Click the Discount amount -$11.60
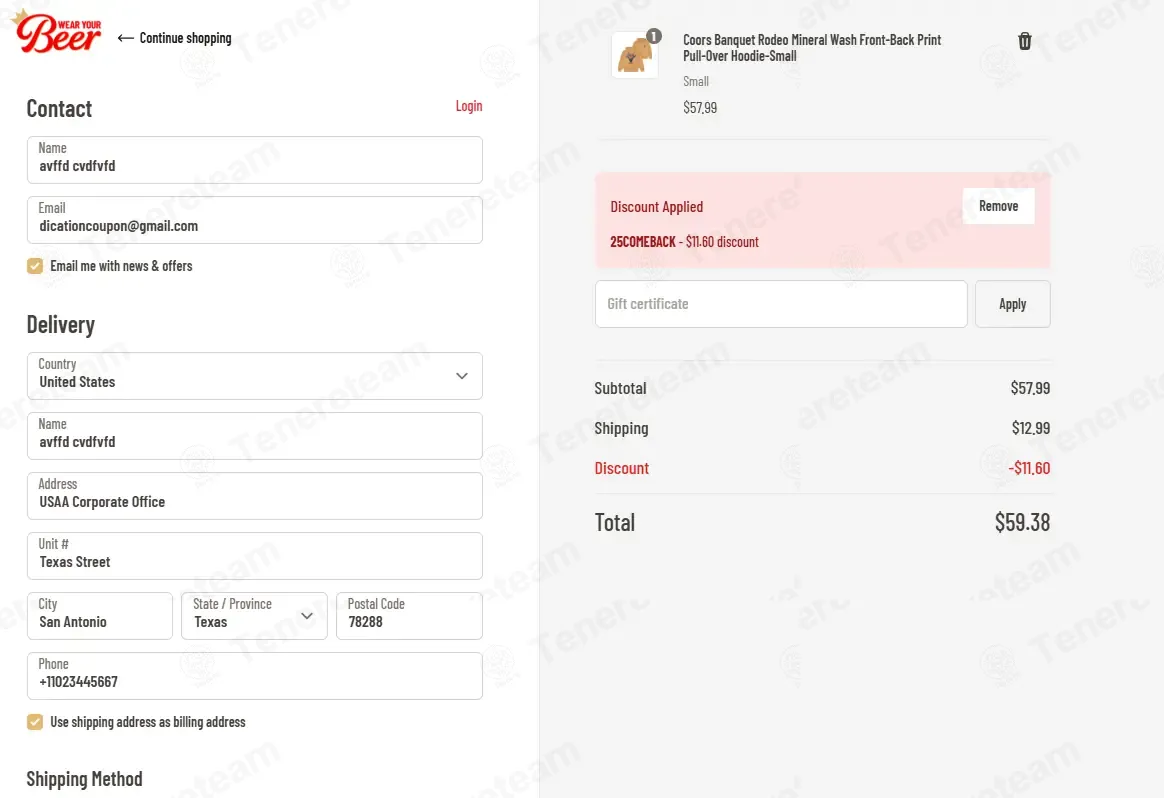1164x798 pixels. (1029, 468)
